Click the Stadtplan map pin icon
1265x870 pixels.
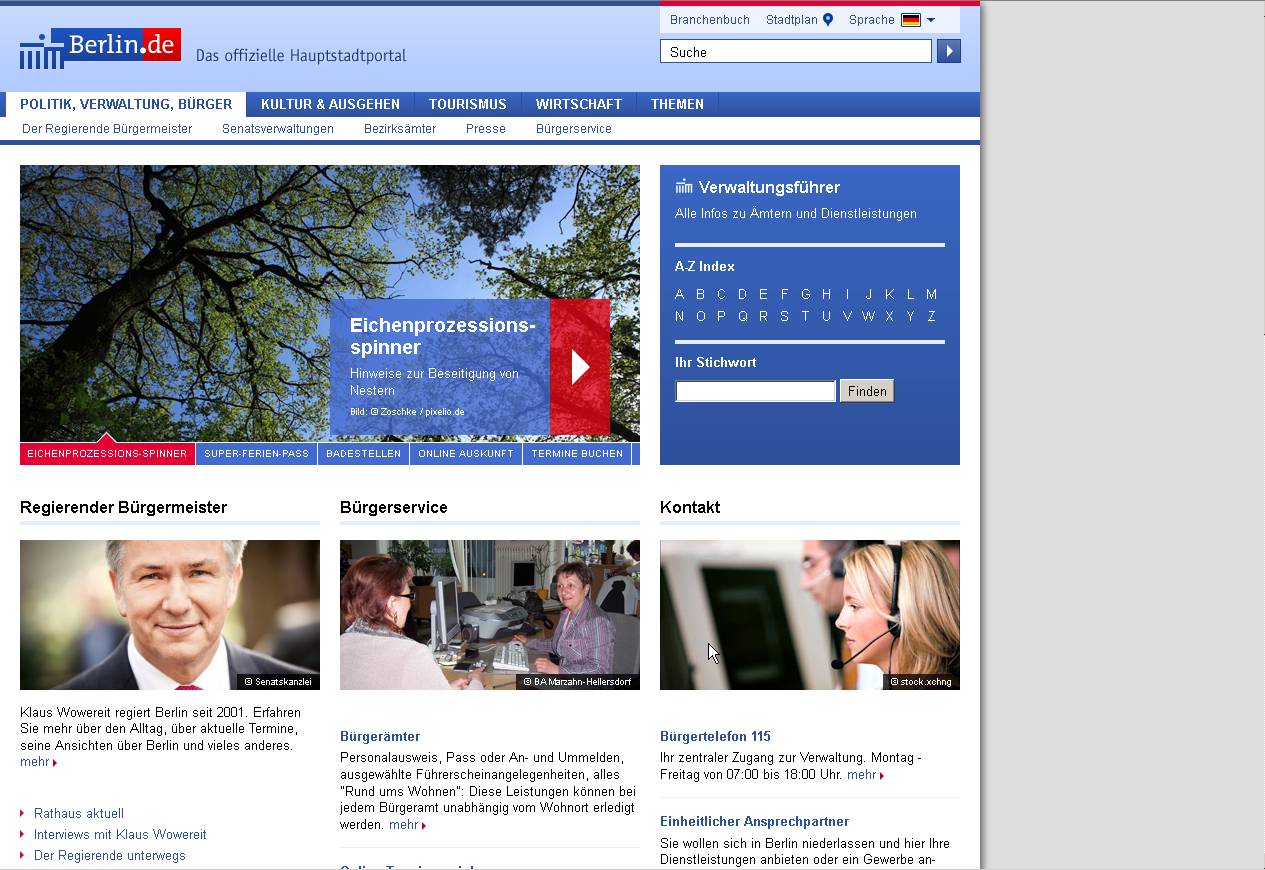click(828, 20)
